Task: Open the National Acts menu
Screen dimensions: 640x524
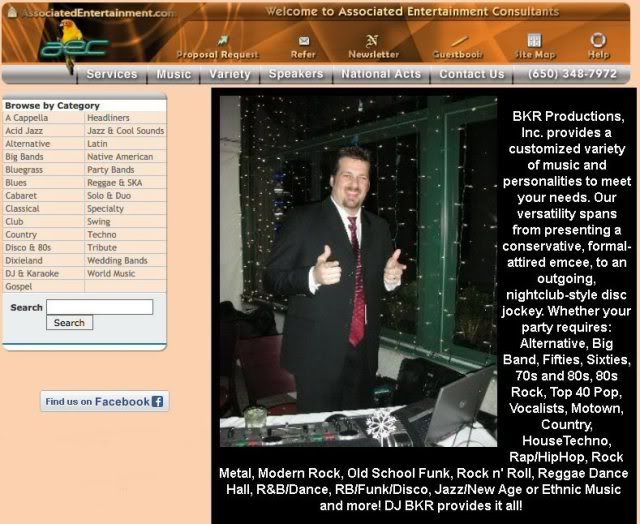Action: [x=381, y=74]
